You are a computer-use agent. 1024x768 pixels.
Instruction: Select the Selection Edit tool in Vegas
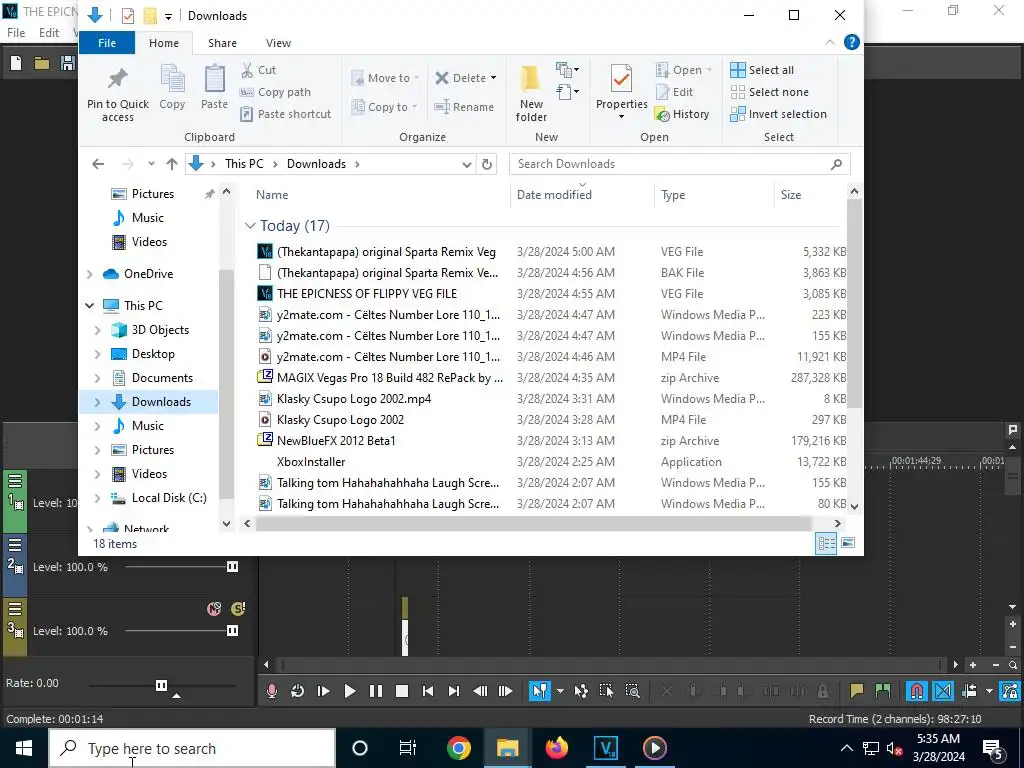606,691
